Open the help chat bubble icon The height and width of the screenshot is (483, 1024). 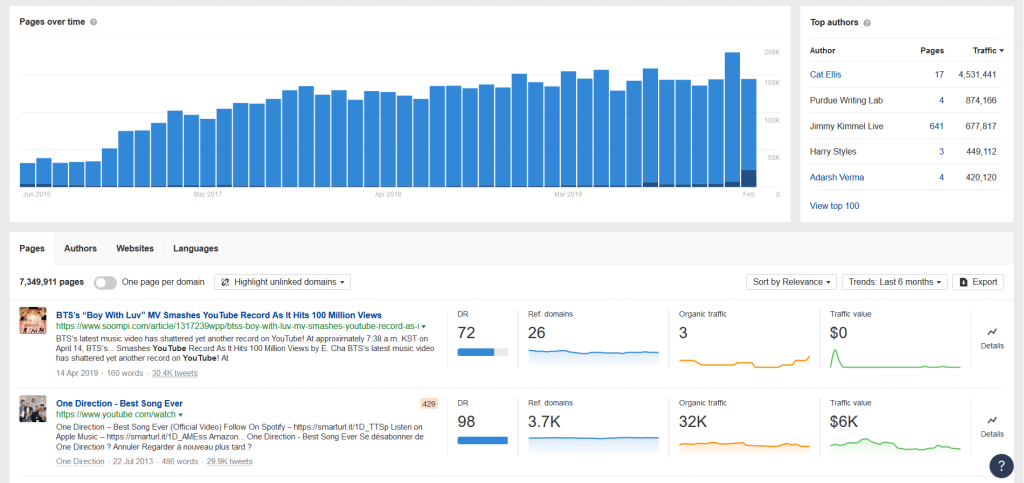1001,465
